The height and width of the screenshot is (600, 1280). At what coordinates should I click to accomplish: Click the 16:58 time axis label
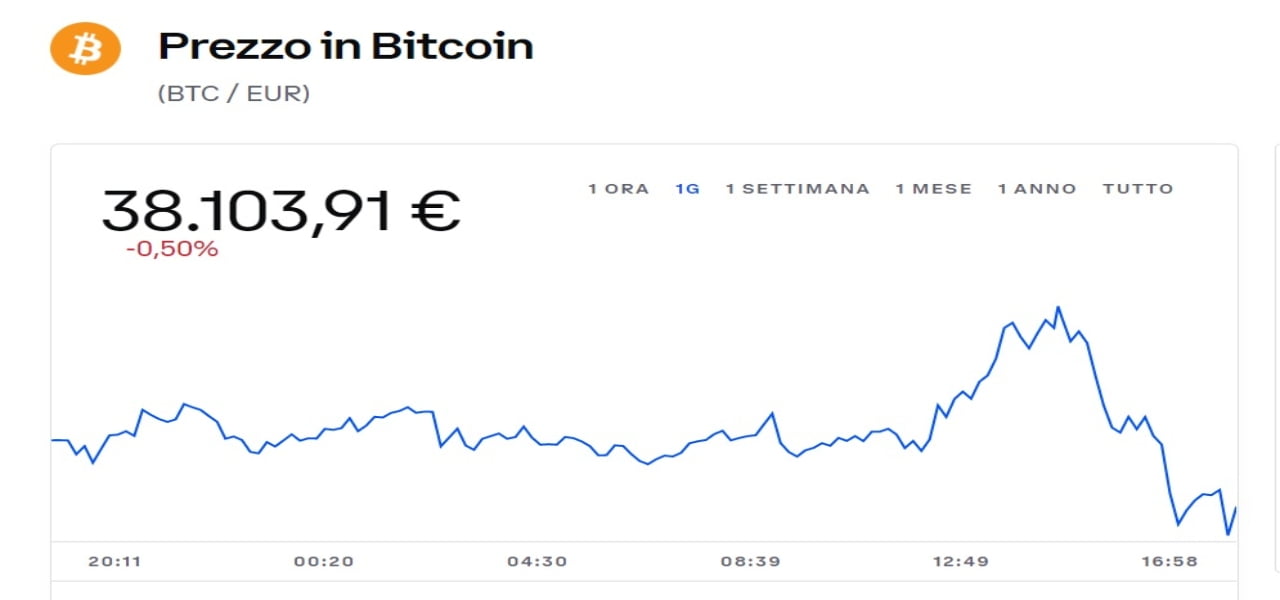tap(1169, 562)
